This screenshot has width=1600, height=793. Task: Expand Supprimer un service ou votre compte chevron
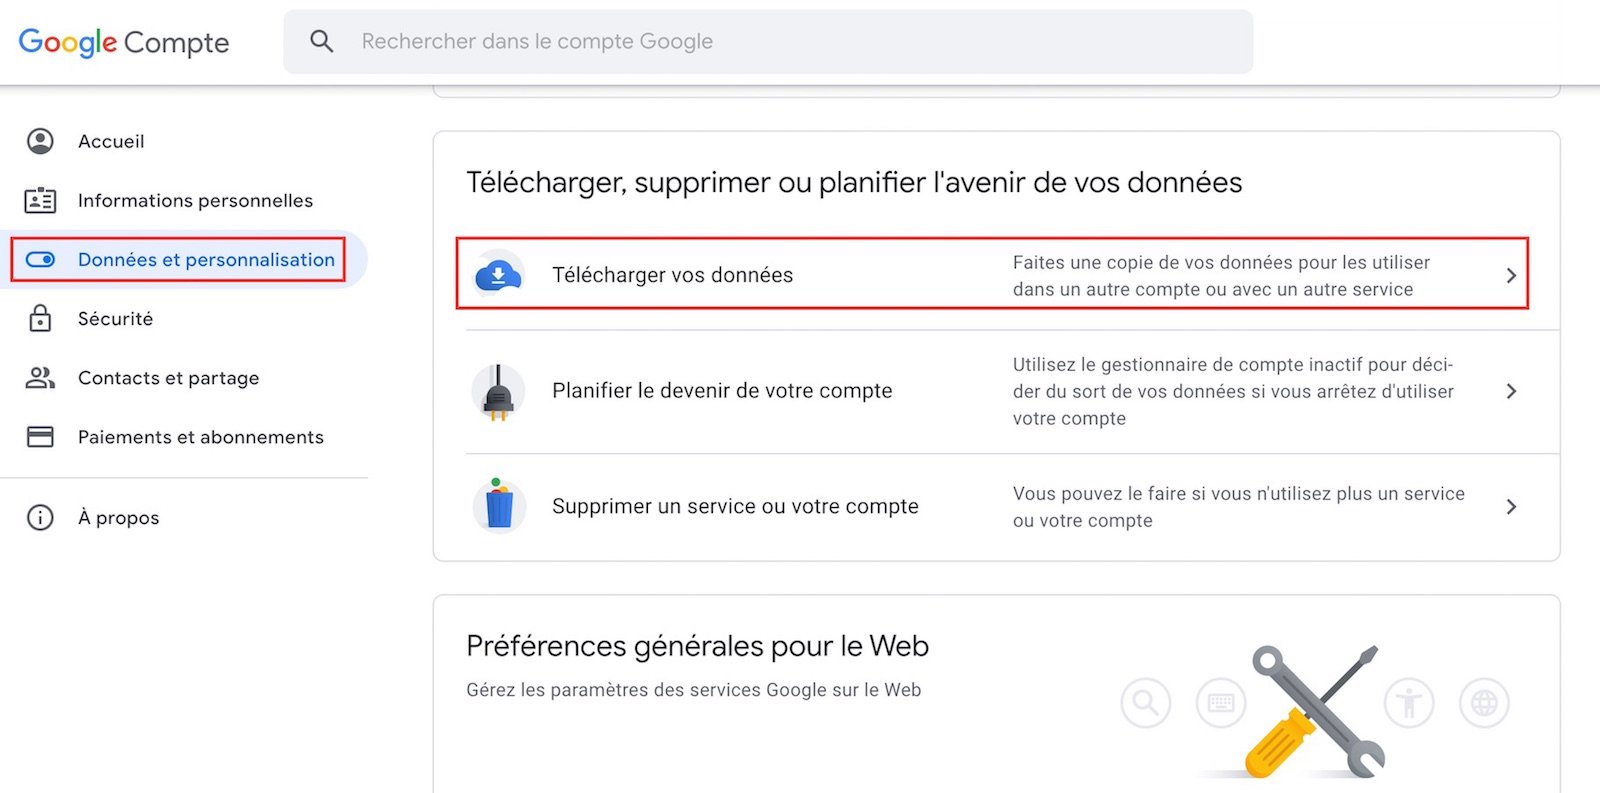(1511, 506)
